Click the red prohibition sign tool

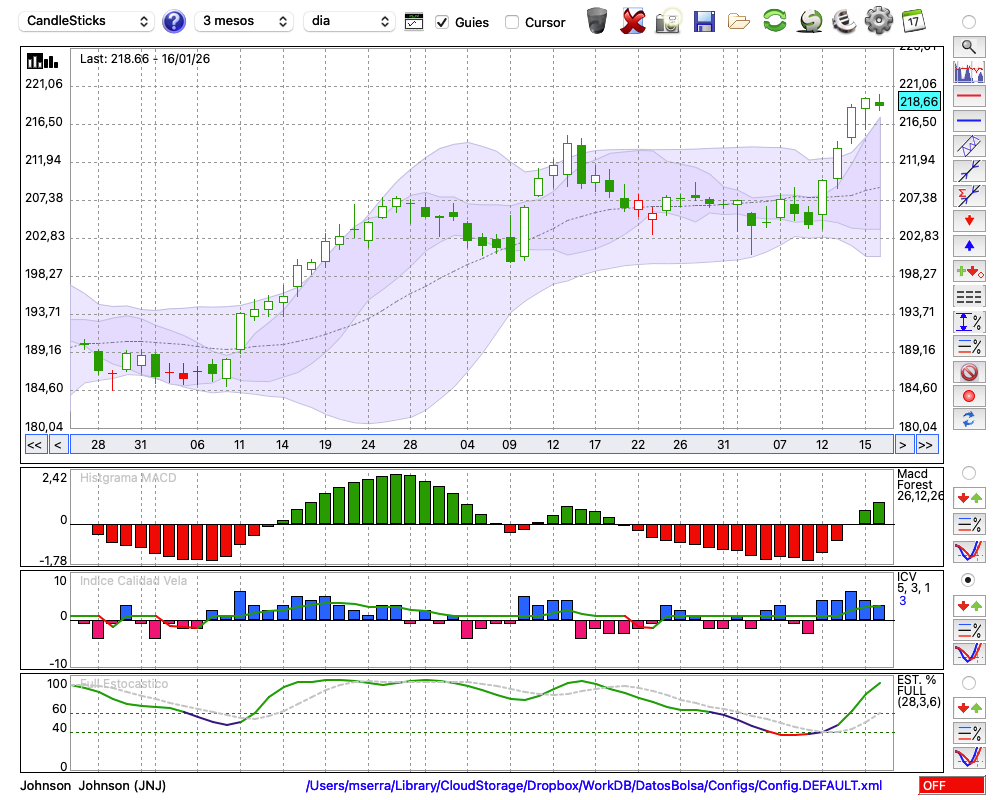click(x=968, y=372)
